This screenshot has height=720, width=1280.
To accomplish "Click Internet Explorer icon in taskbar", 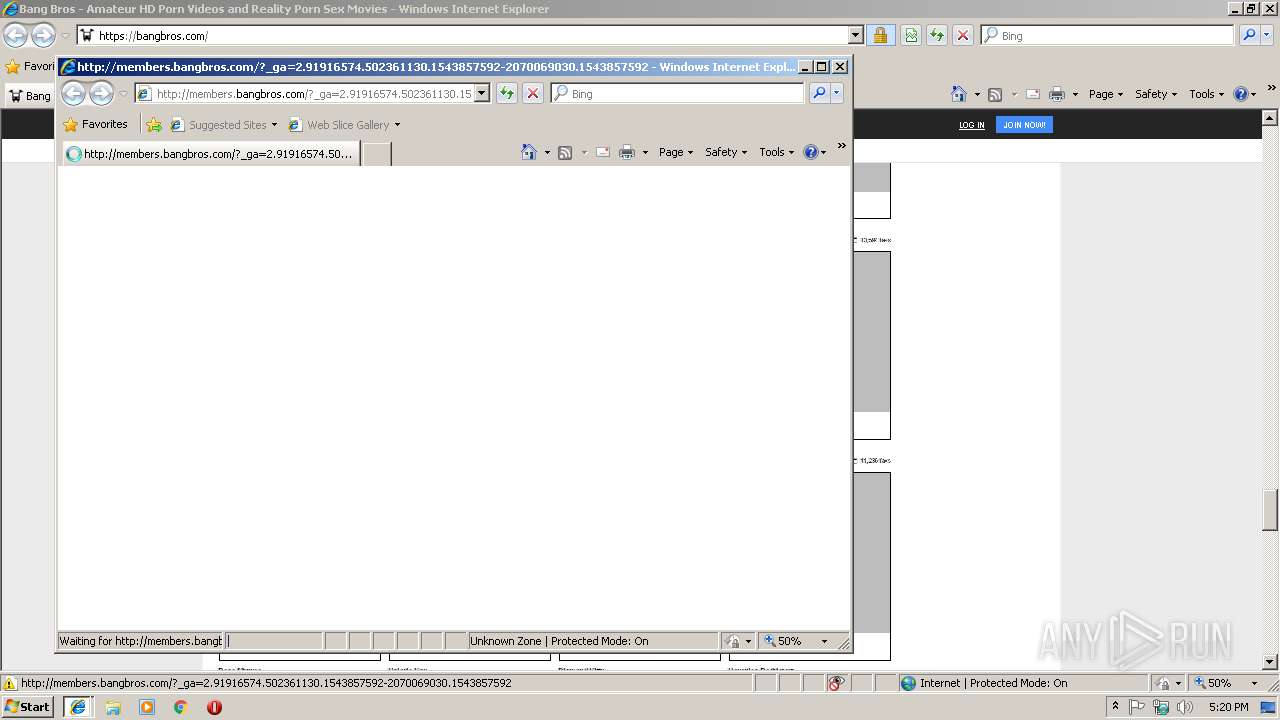I will pos(77,707).
